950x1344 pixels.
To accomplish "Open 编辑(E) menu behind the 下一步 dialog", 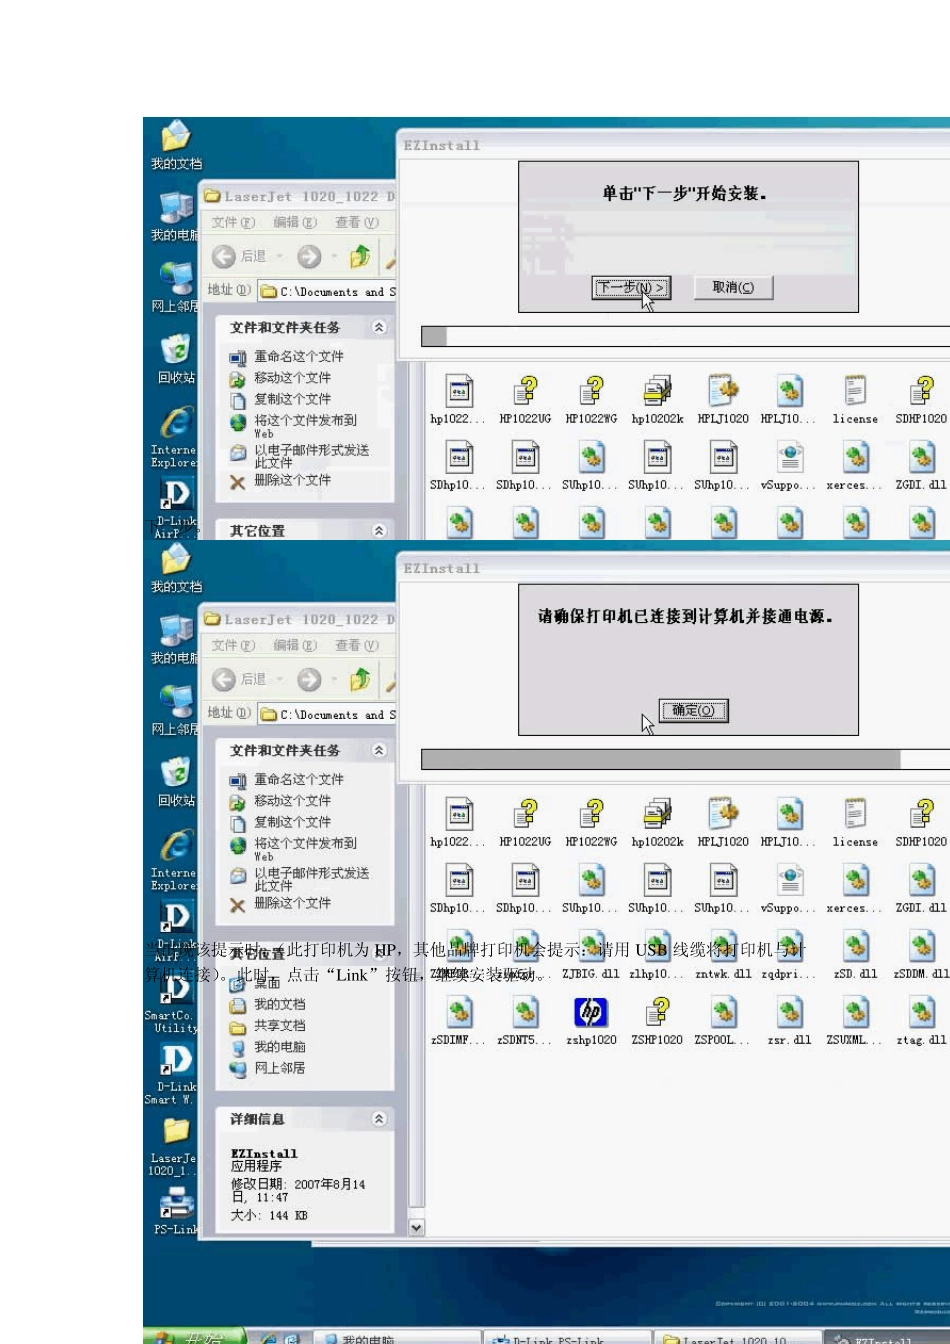I will click(x=295, y=223).
